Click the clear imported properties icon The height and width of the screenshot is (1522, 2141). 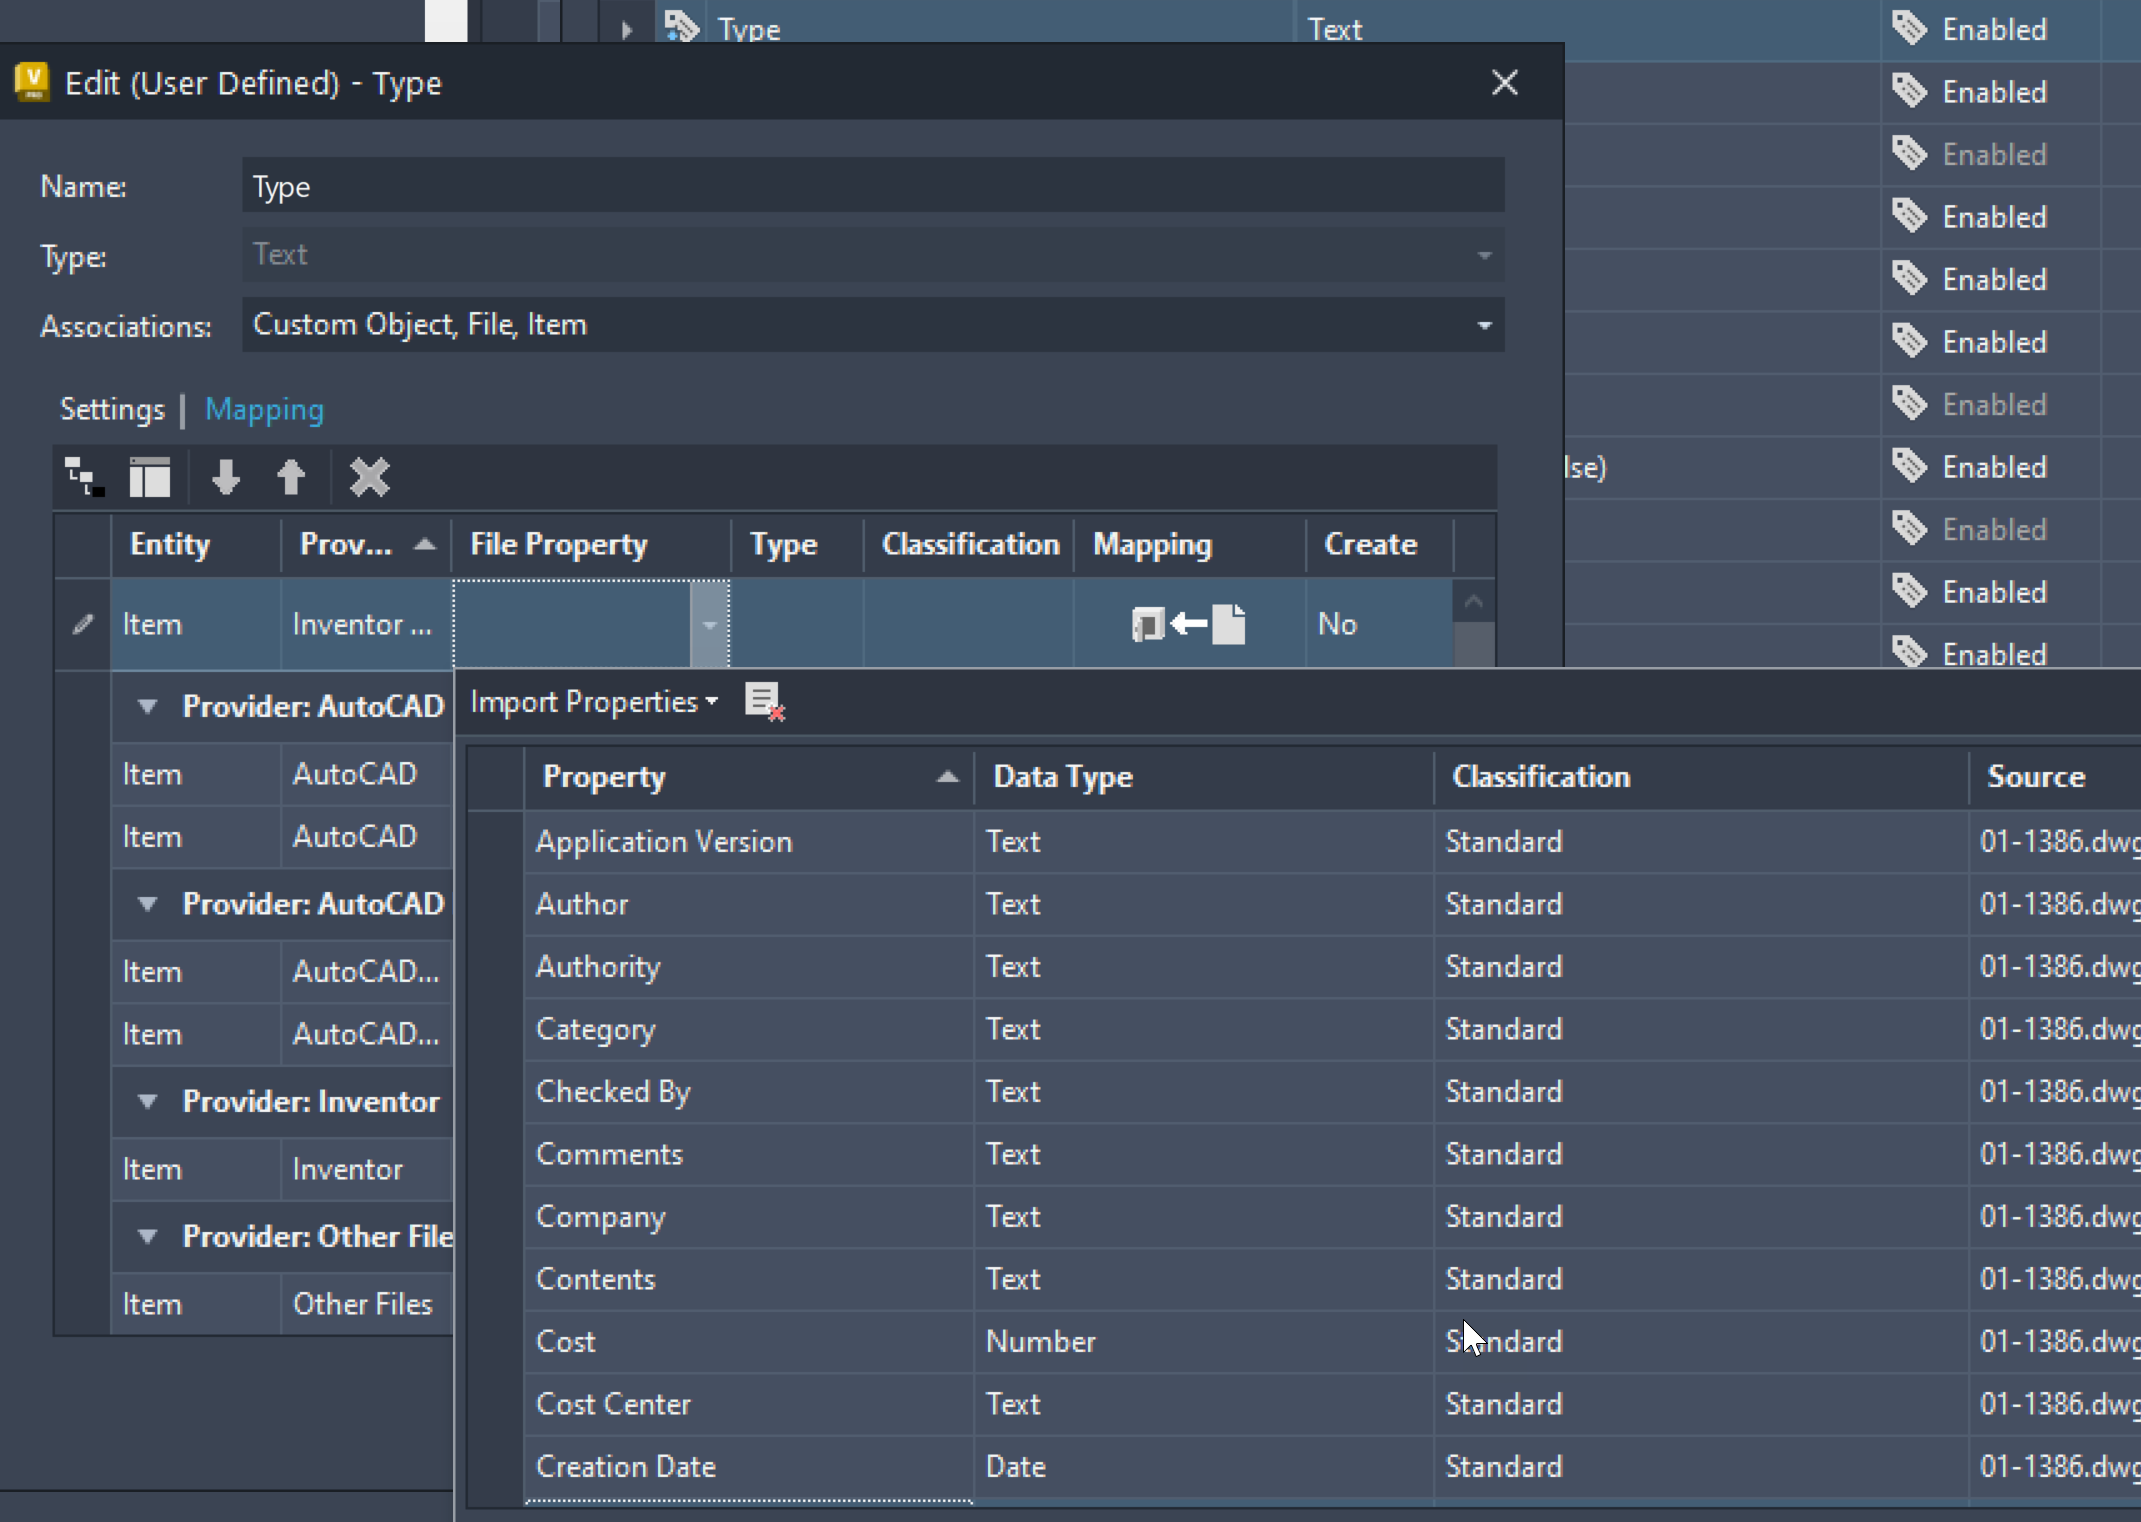point(765,701)
